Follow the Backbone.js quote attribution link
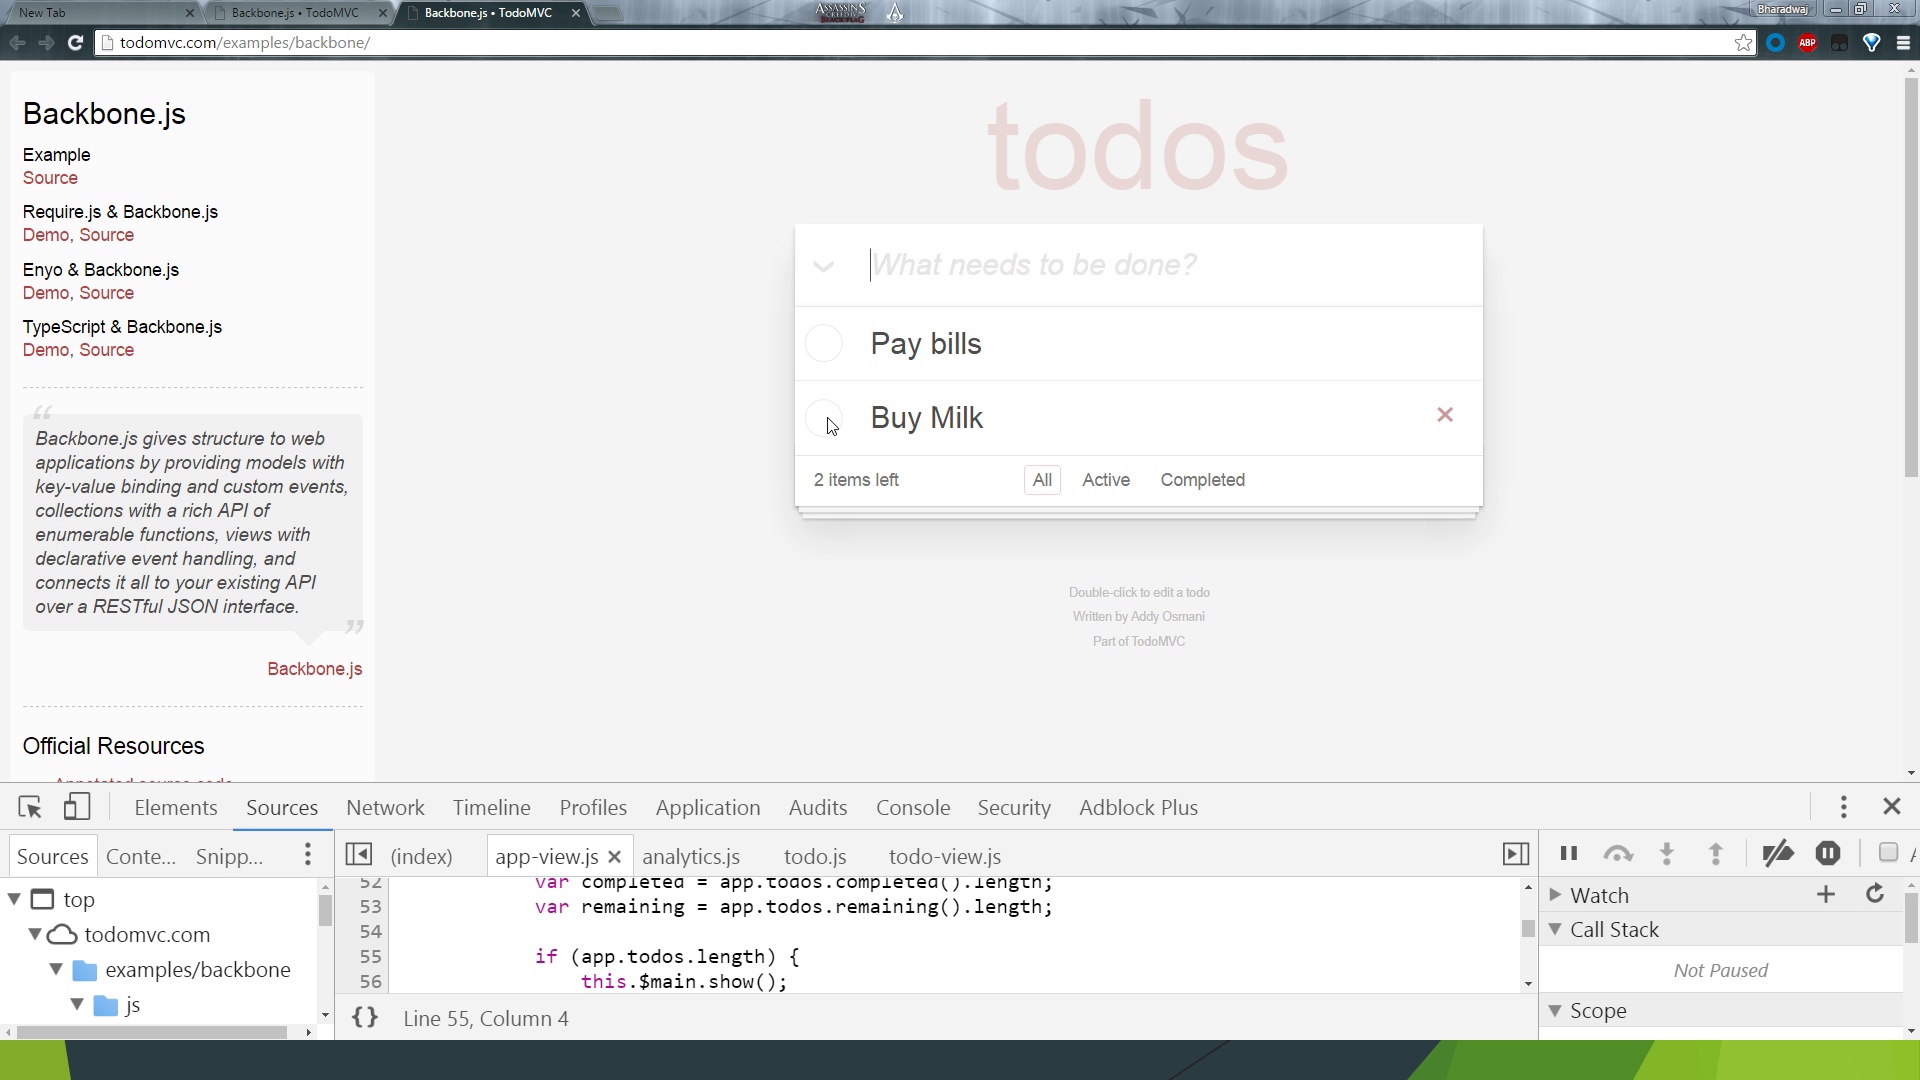The image size is (1920, 1080). tap(314, 669)
